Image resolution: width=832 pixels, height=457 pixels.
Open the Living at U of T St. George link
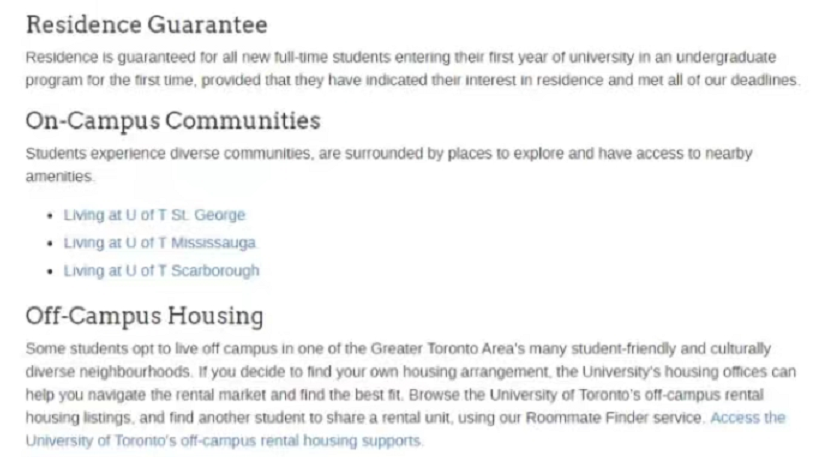pyautogui.click(x=154, y=215)
